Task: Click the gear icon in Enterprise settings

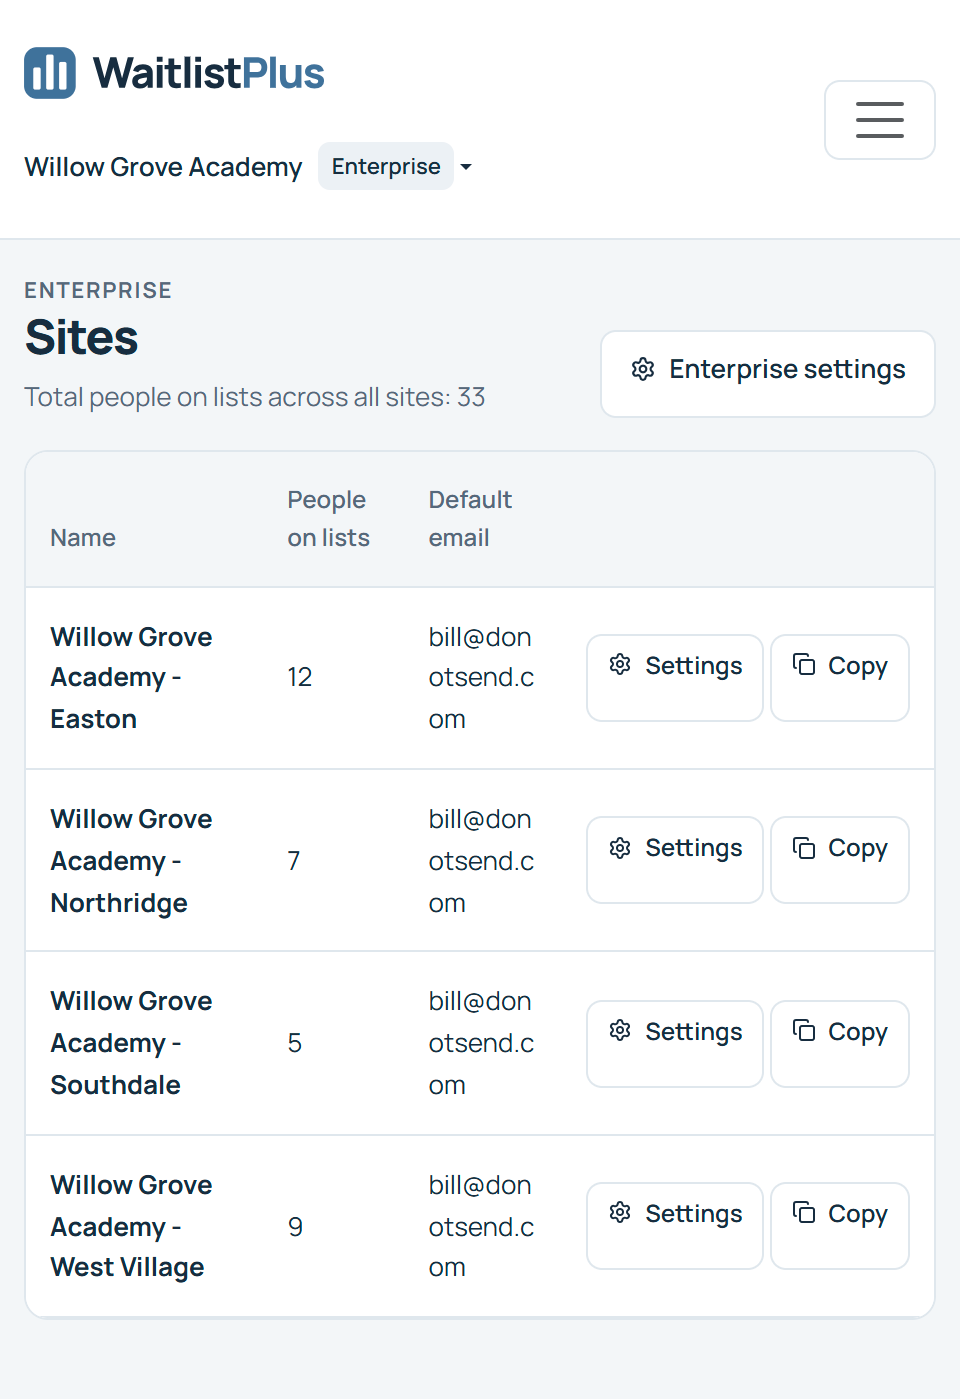Action: click(643, 370)
